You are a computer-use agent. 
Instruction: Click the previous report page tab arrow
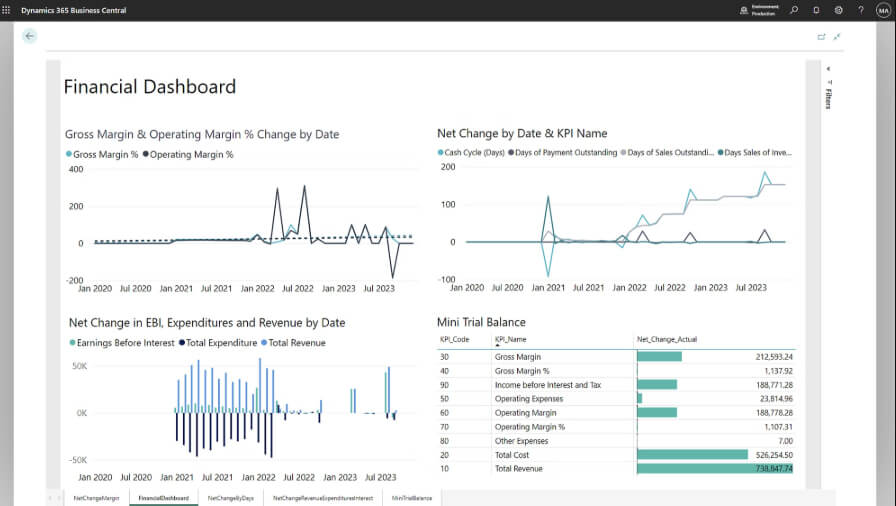50,498
